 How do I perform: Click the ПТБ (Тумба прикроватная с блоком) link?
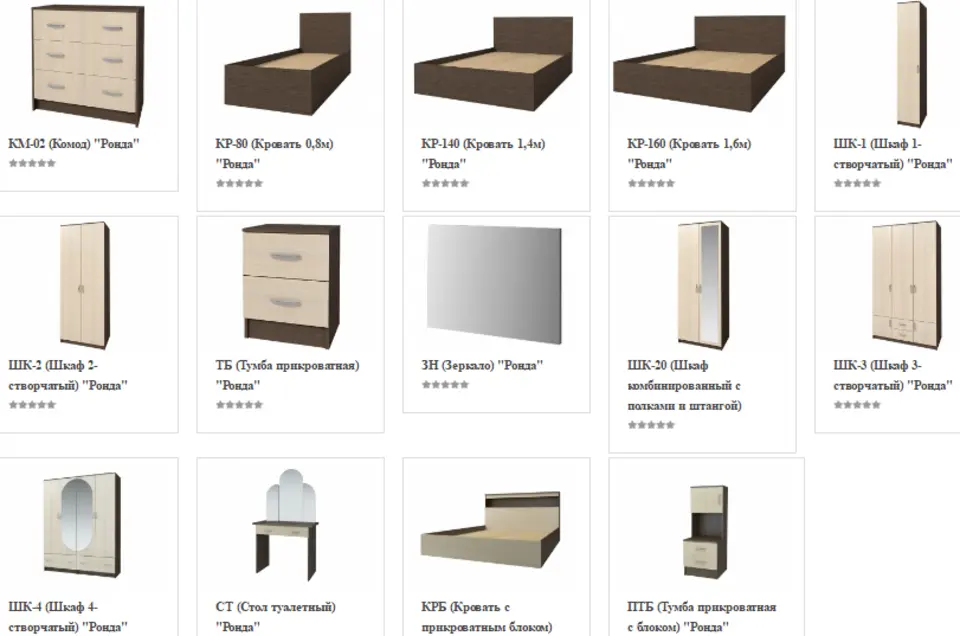[702, 617]
